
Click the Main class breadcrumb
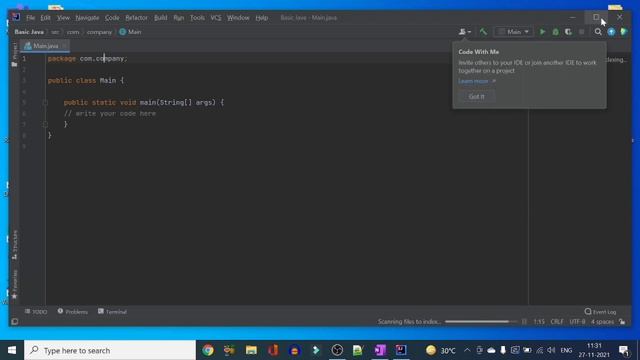click(130, 32)
